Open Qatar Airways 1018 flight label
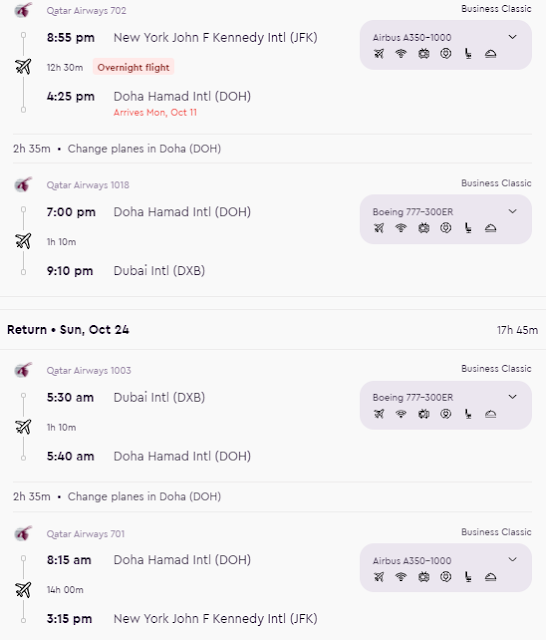The height and width of the screenshot is (640, 546). pos(88,185)
